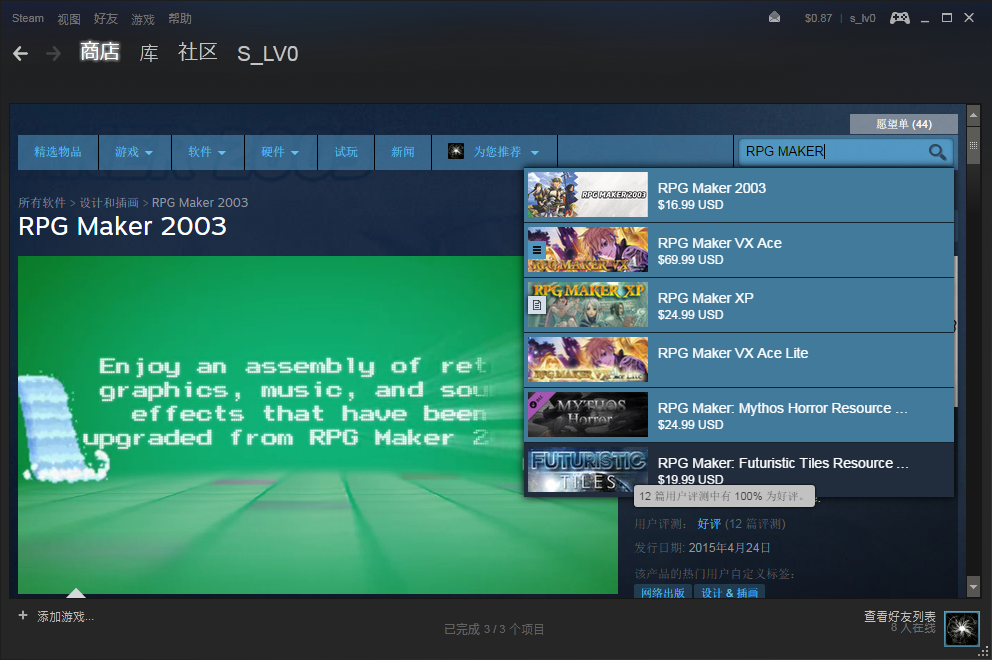
Task: Click the 已完成 3 / 3 个项目 downloads status
Action: click(494, 629)
